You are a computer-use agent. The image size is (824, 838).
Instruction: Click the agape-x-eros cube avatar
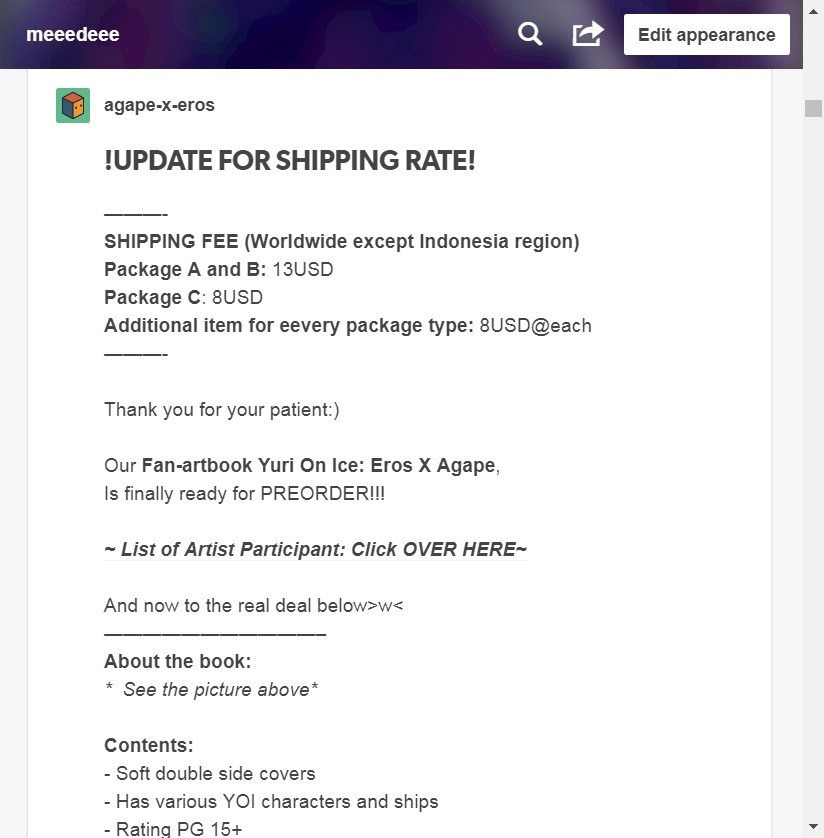click(x=73, y=105)
